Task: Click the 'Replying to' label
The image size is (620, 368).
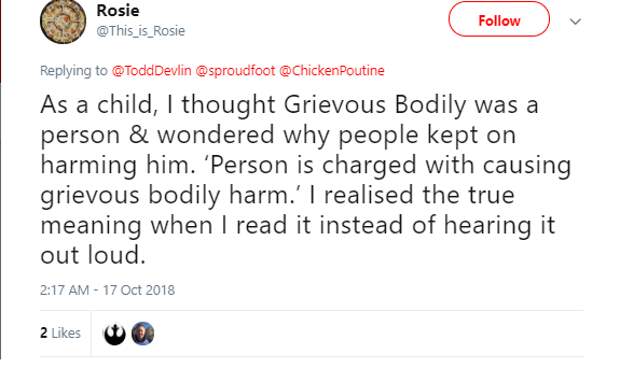Action: (x=74, y=70)
